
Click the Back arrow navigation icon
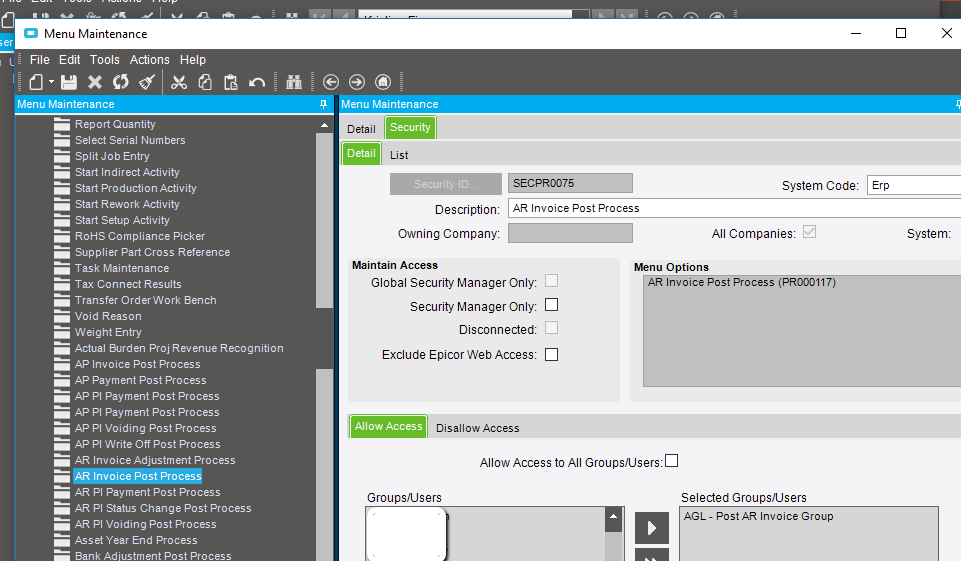[331, 82]
